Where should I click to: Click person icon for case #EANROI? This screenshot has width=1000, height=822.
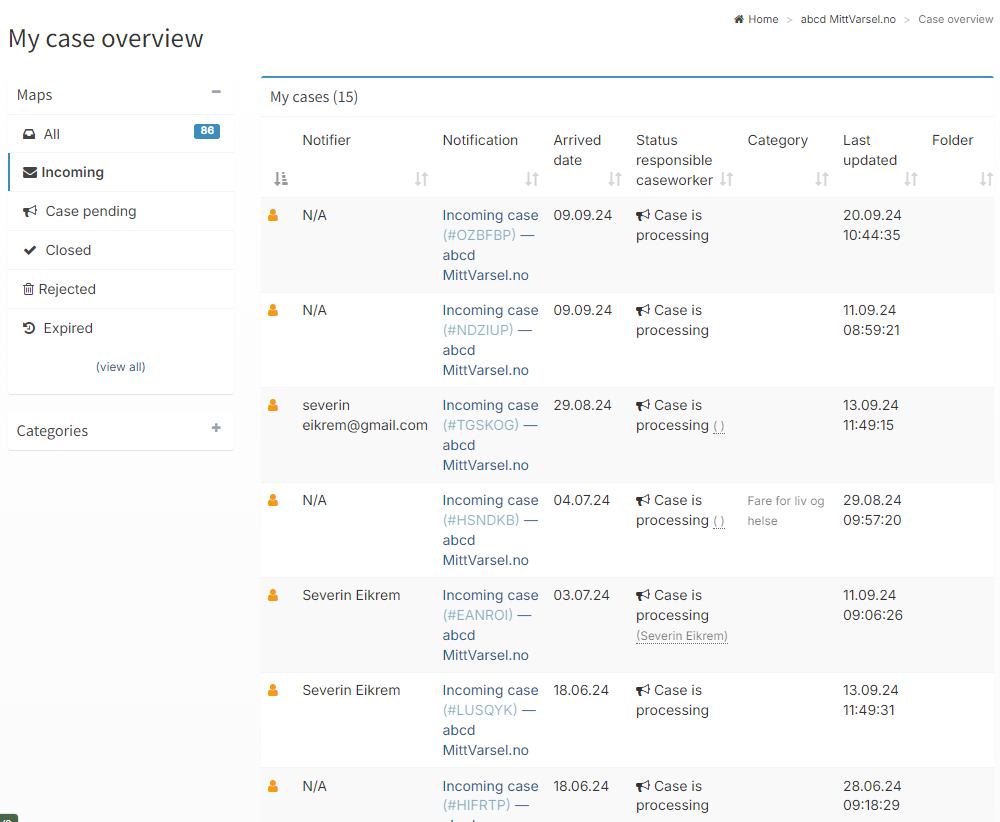point(273,595)
